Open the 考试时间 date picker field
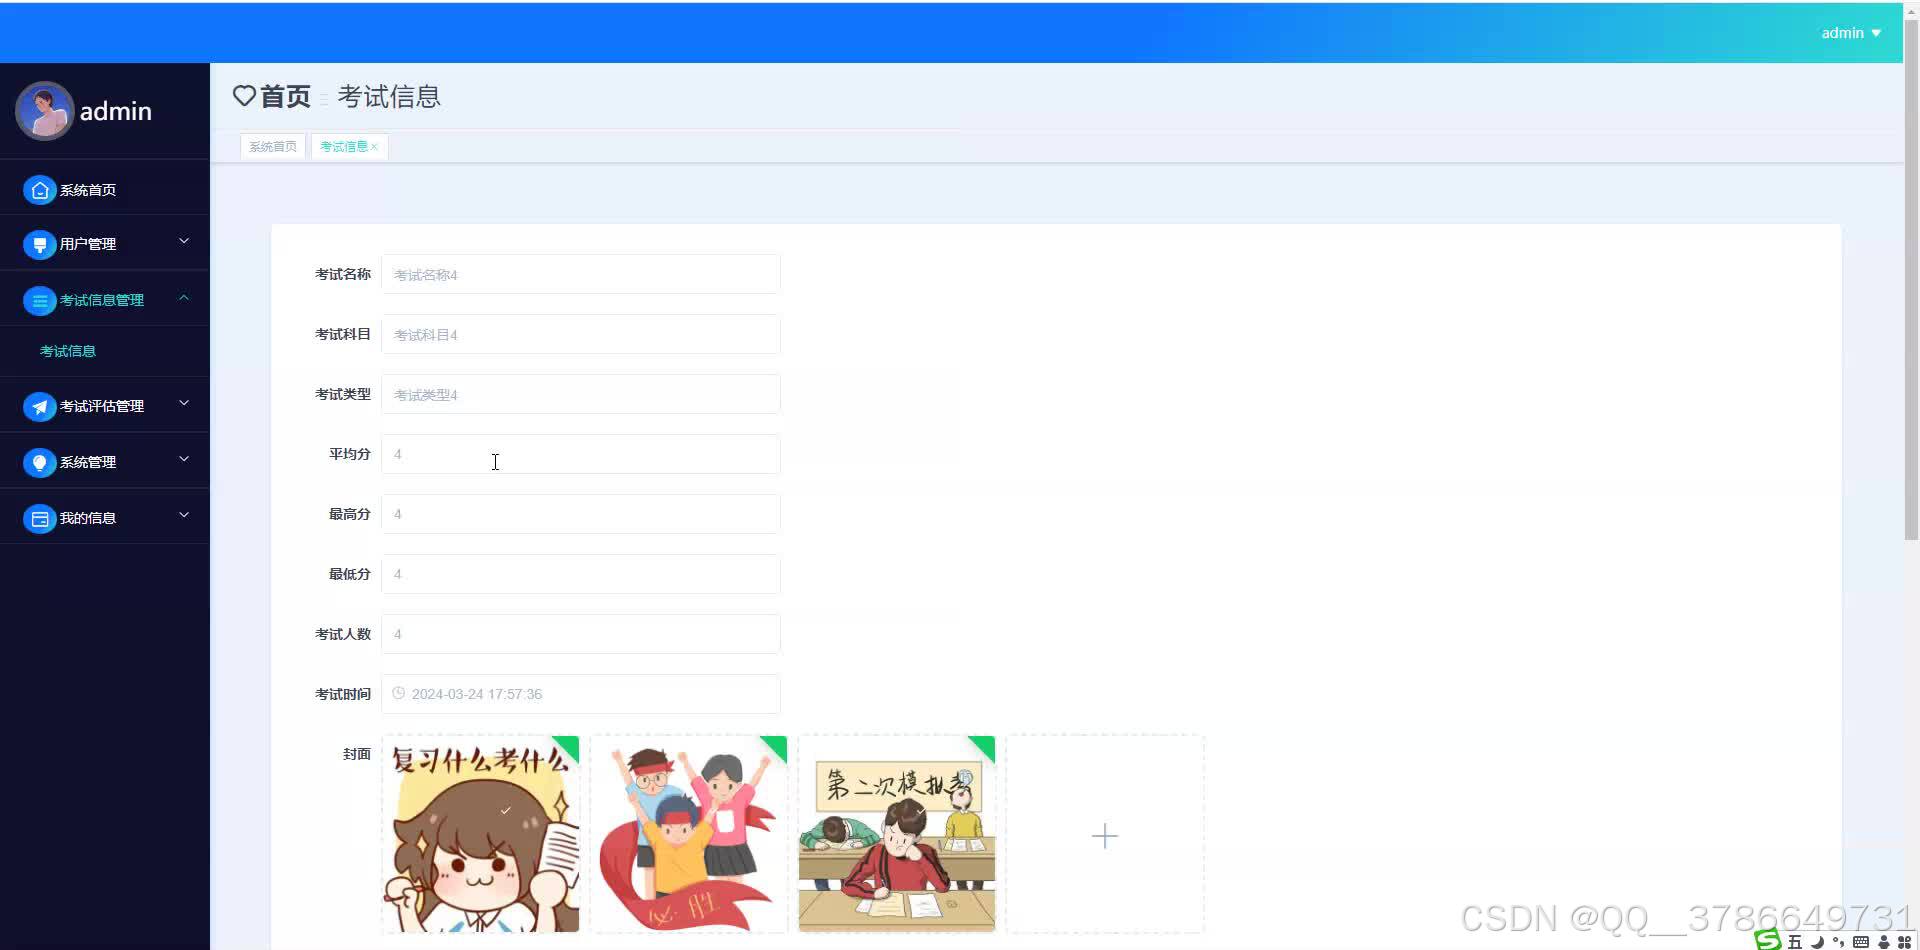 [581, 694]
